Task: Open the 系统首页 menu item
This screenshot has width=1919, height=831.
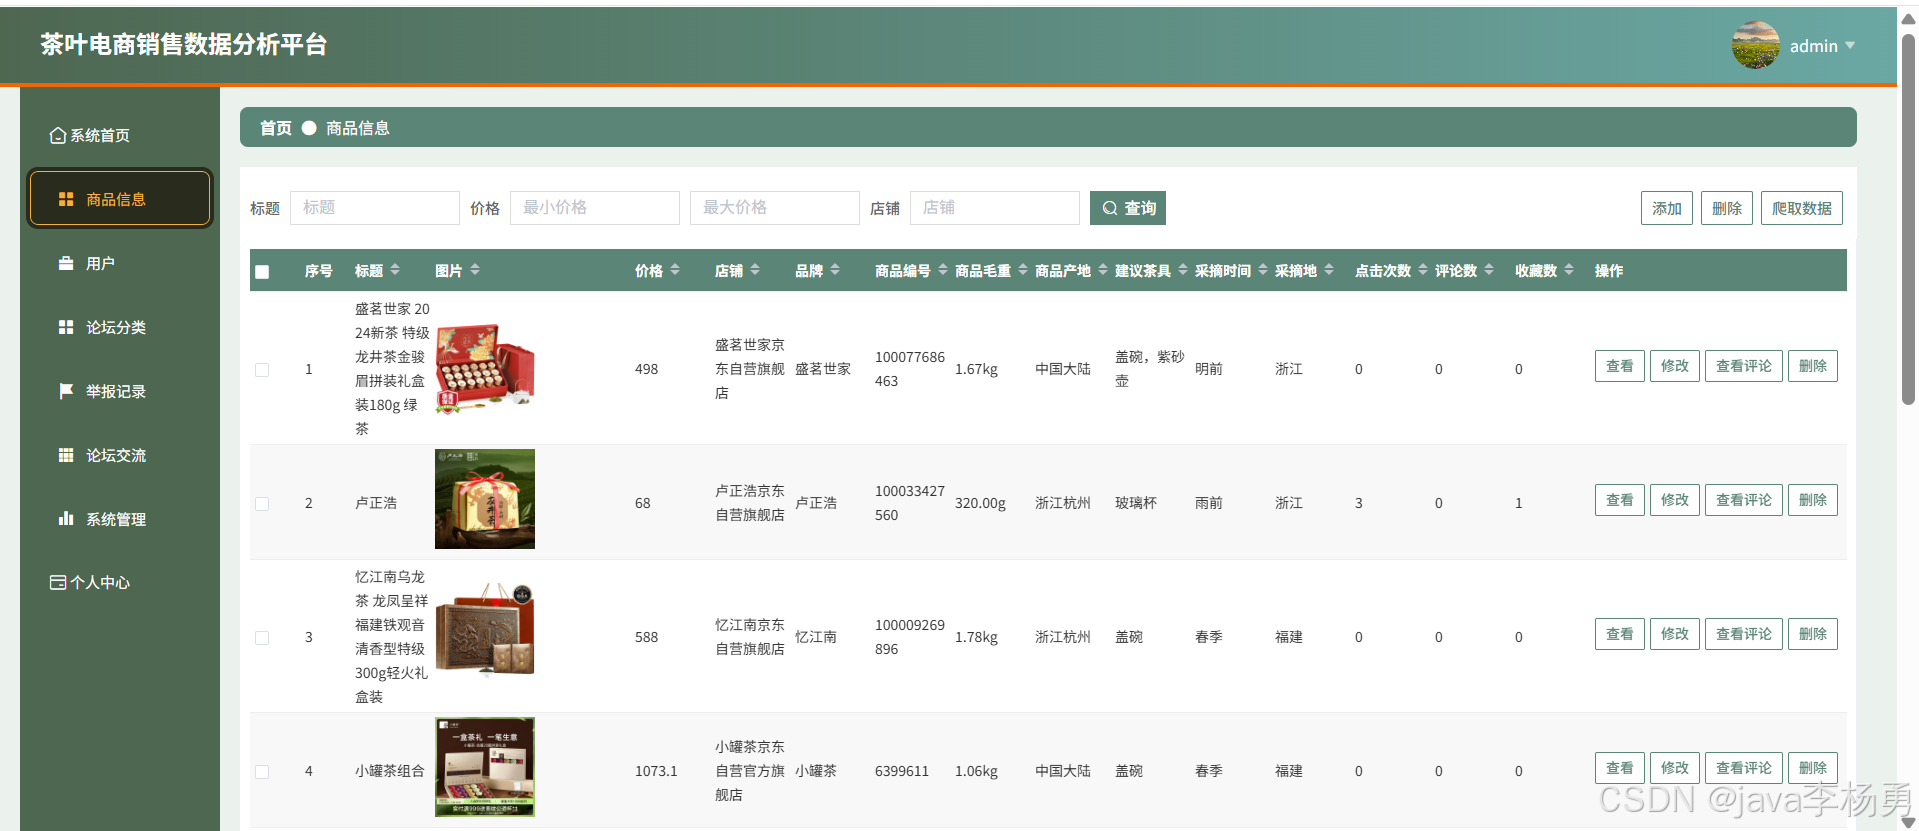Action: (120, 135)
